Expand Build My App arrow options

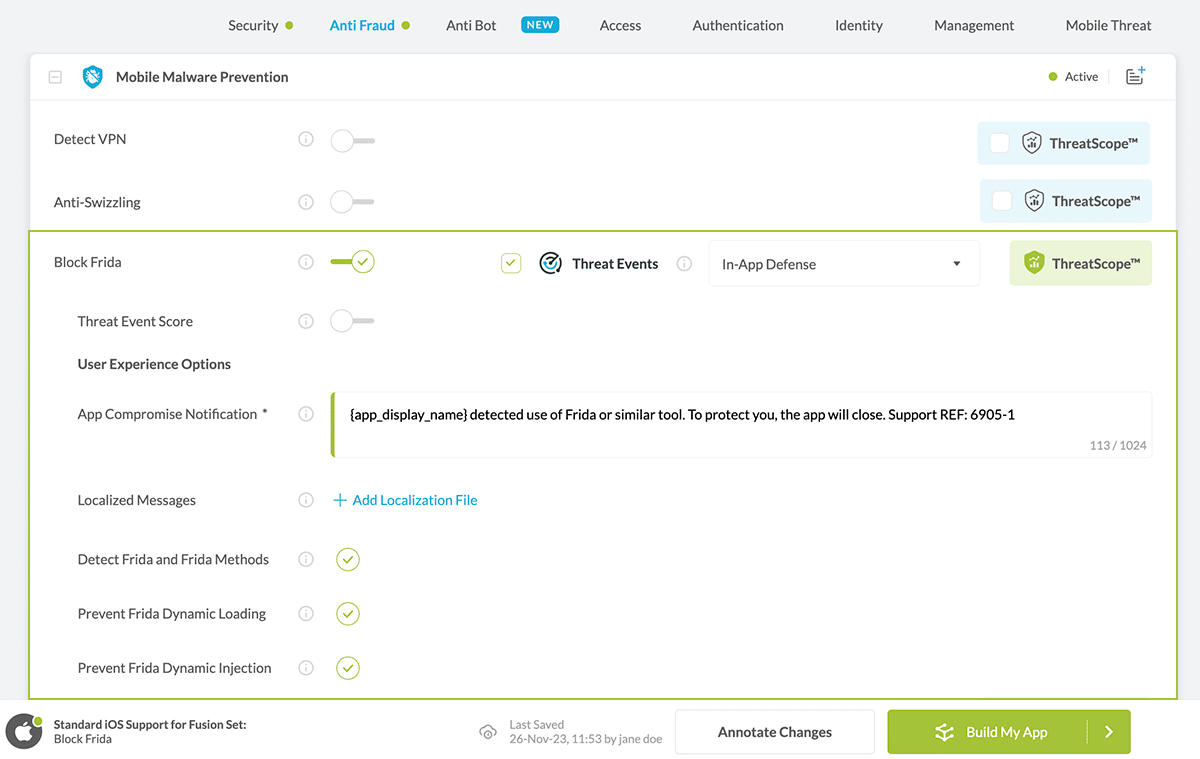pos(1109,732)
